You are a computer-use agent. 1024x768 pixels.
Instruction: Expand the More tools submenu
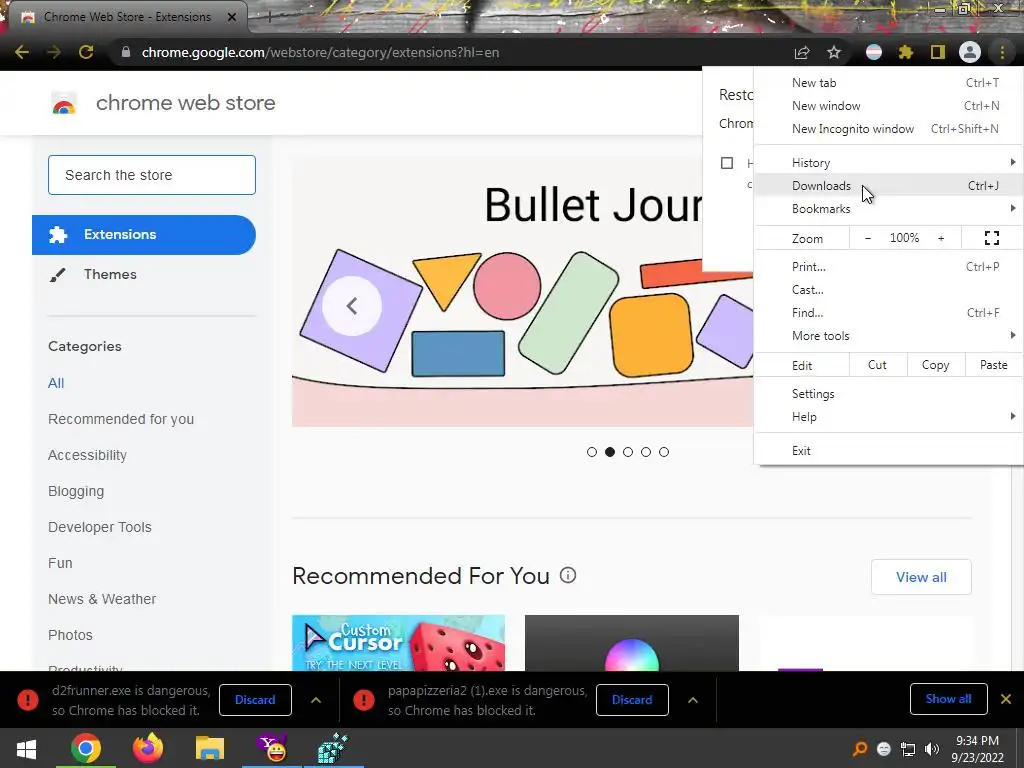coord(889,336)
